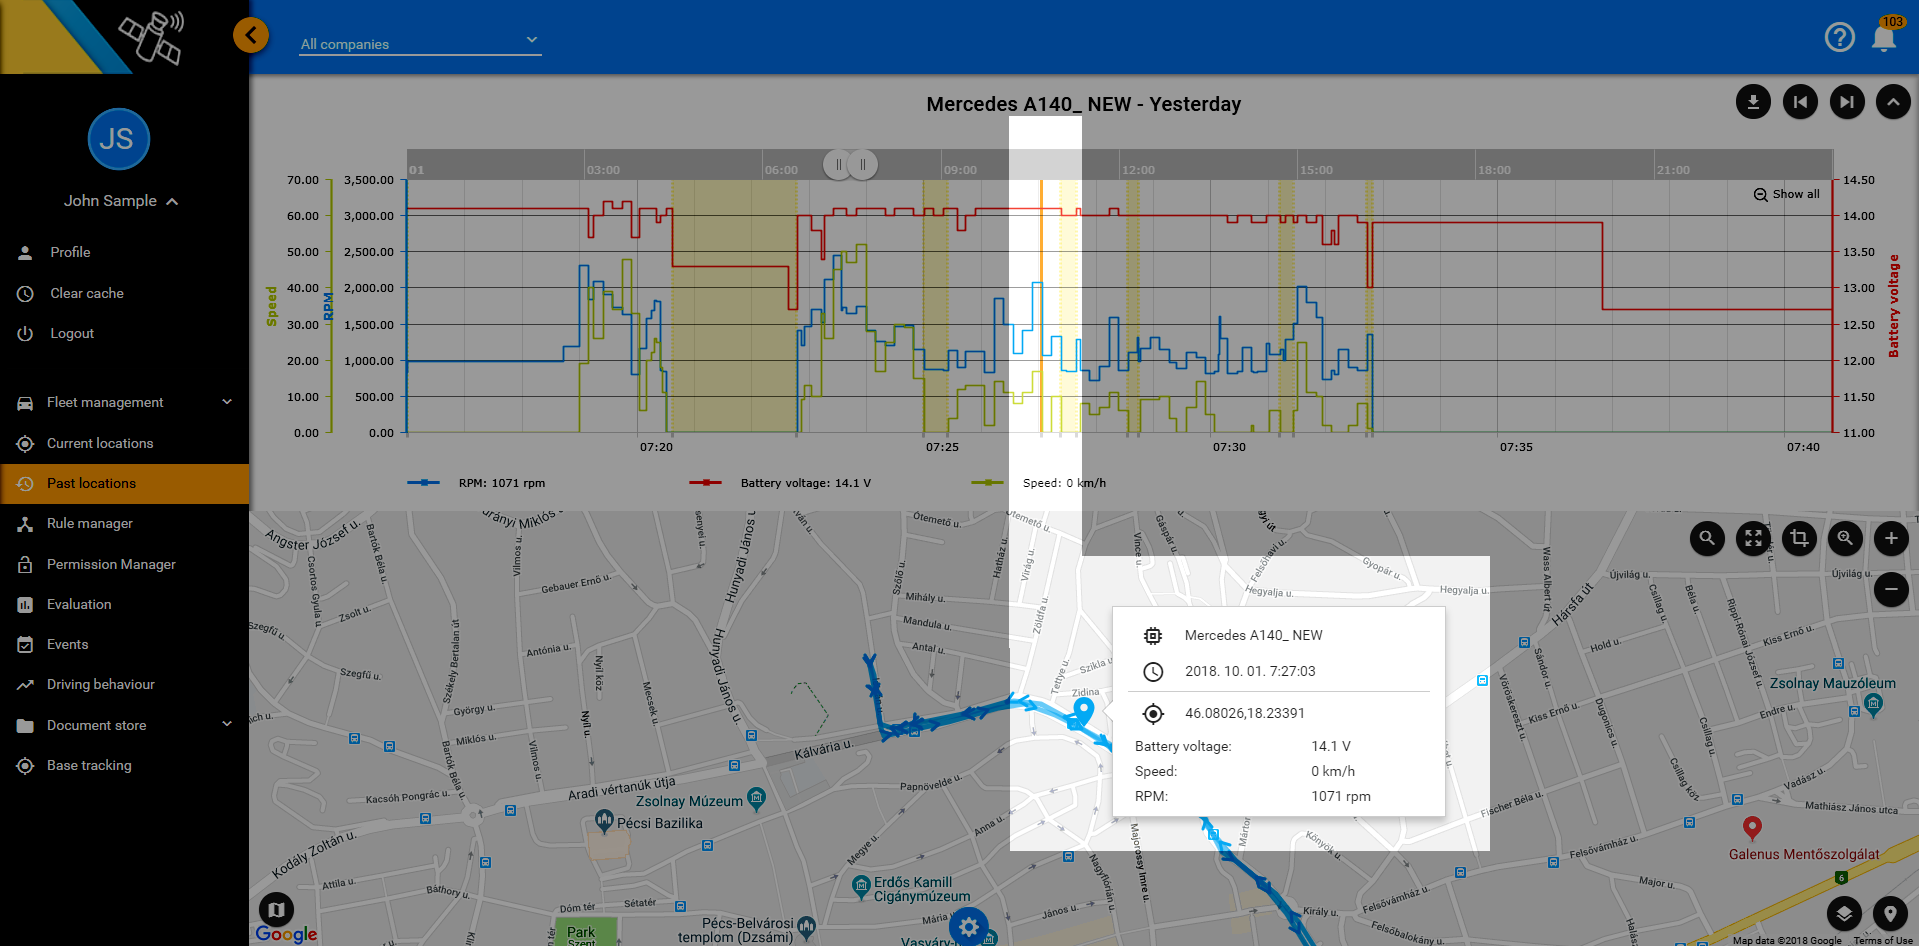Collapse the chart panel with up chevron
The image size is (1919, 946).
pos(1892,102)
